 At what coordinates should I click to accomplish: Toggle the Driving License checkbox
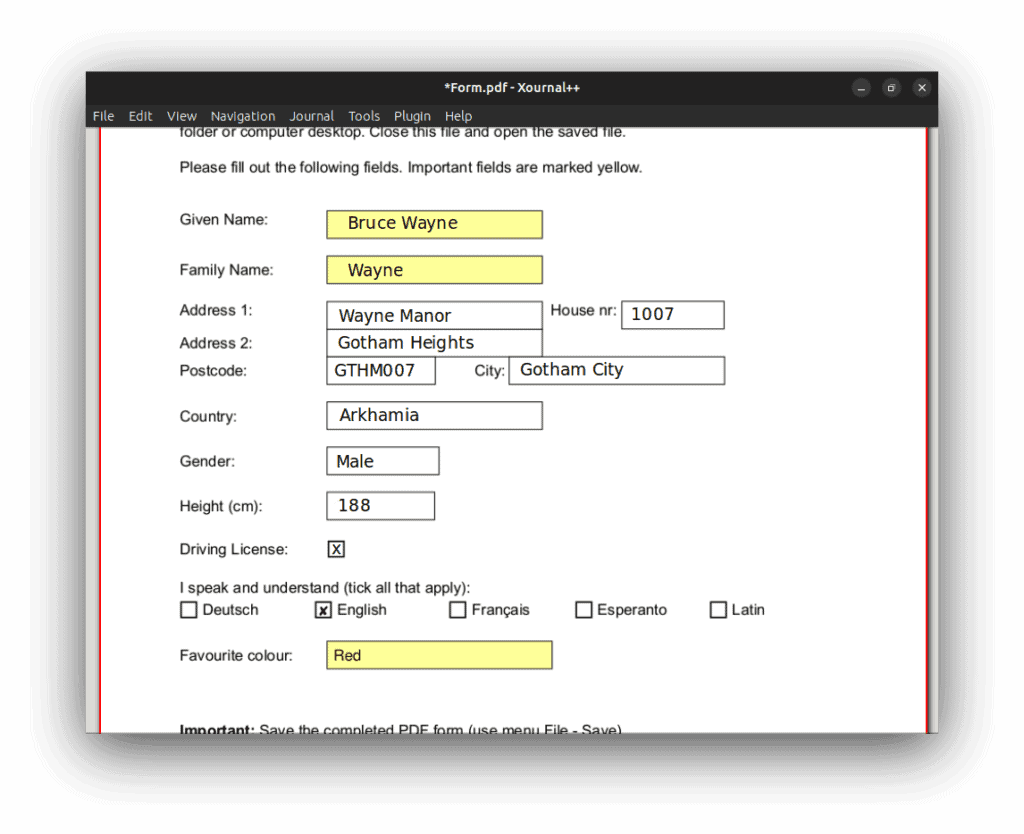(336, 549)
